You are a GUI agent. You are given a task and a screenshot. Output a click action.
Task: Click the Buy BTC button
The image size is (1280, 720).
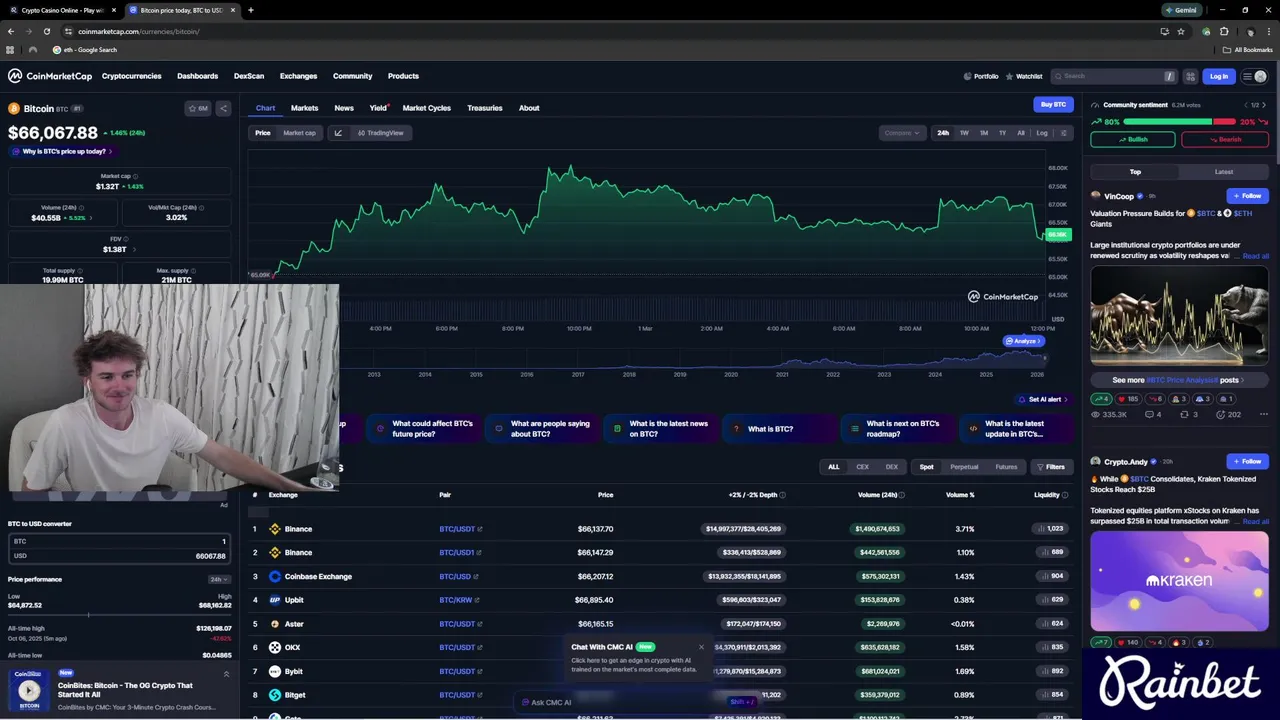(1053, 104)
